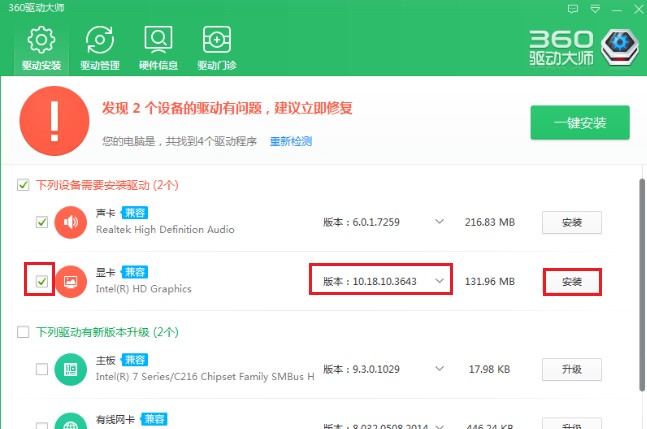This screenshot has width=647, height=429.
Task: Uncheck the 声卡 Realtek audio checkbox
Action: [x=42, y=222]
